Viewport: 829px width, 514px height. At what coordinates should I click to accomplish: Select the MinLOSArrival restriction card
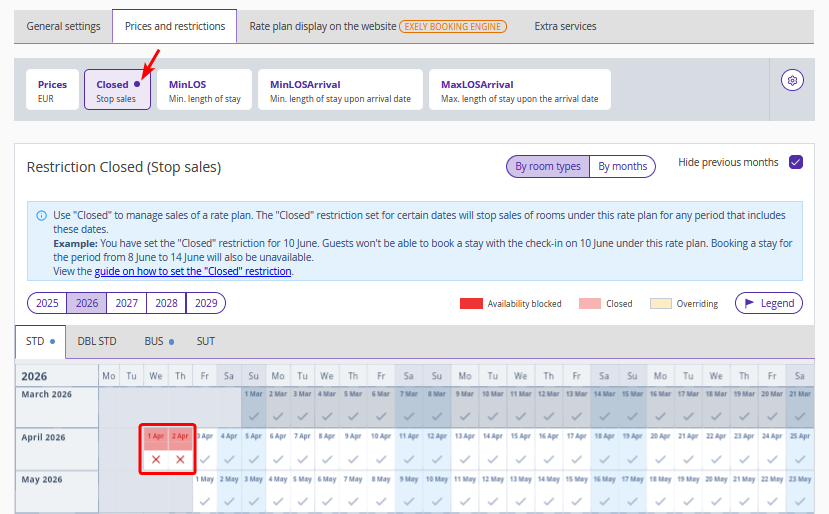pos(340,91)
